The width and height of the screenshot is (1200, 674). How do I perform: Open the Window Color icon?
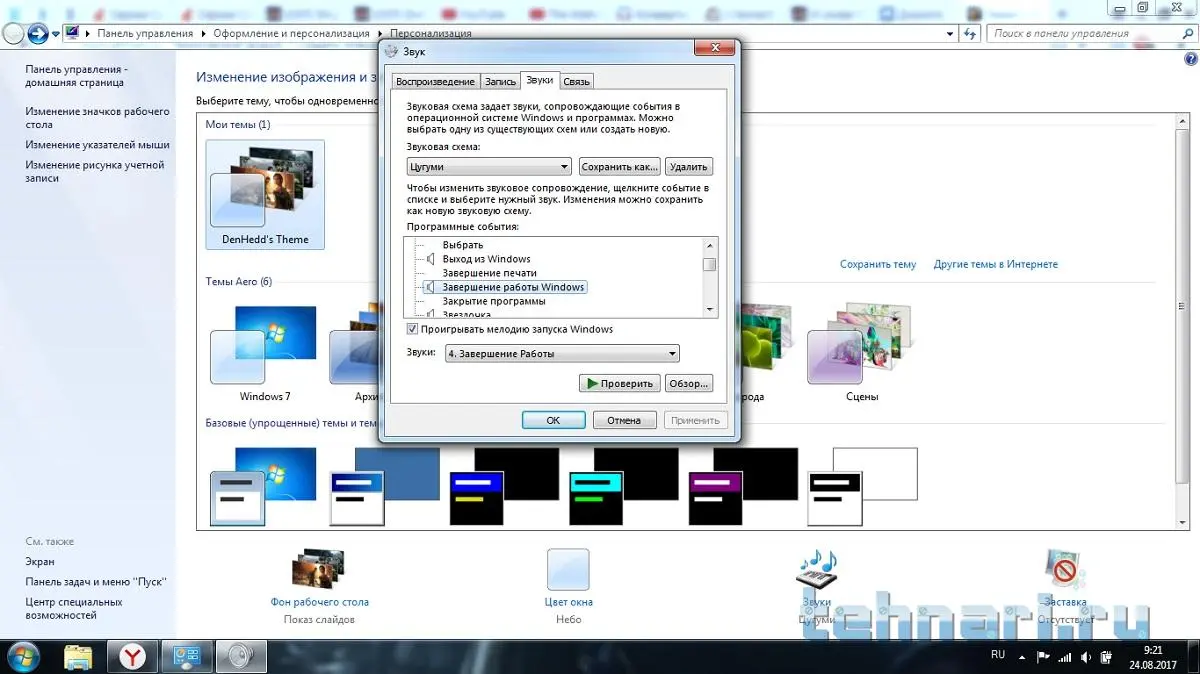[x=568, y=570]
